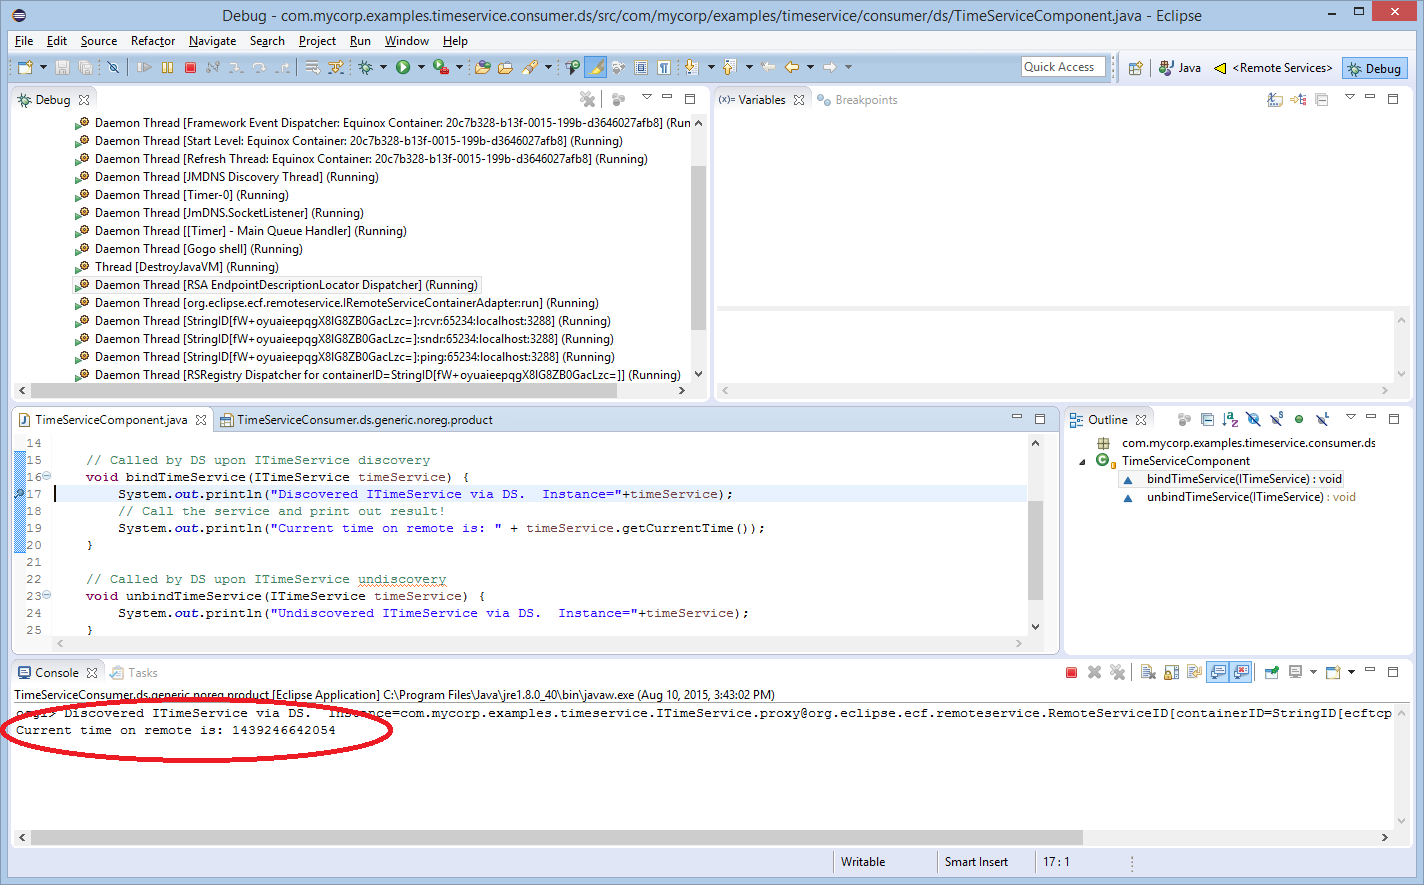Toggle Hide Fields in Outline view
Viewport: 1424px width, 885px height.
1254,419
